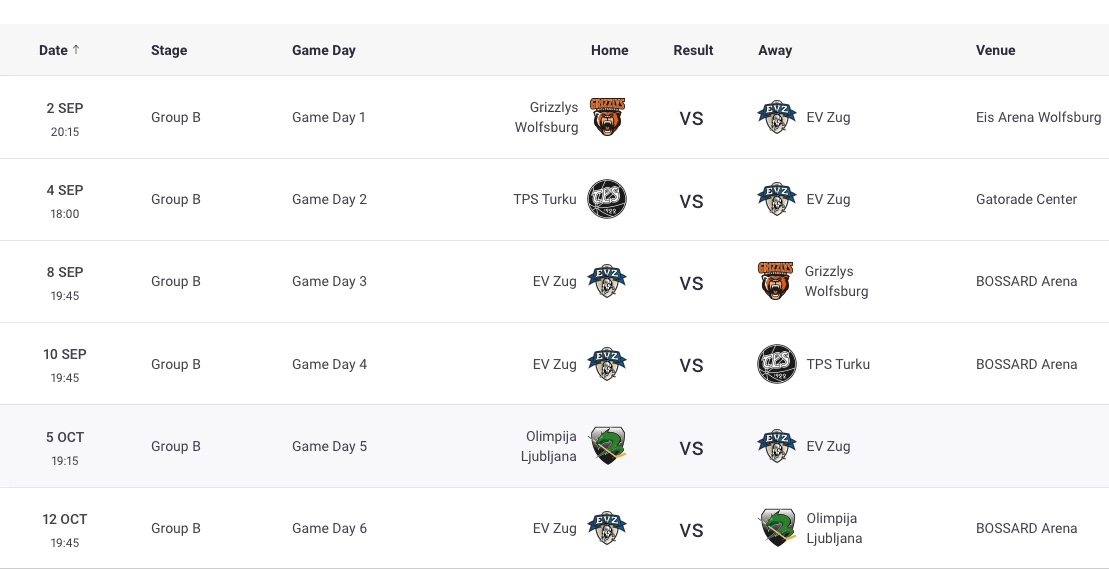The width and height of the screenshot is (1109, 569).
Task: Select the Gatorade Center venue
Action: pos(1026,199)
